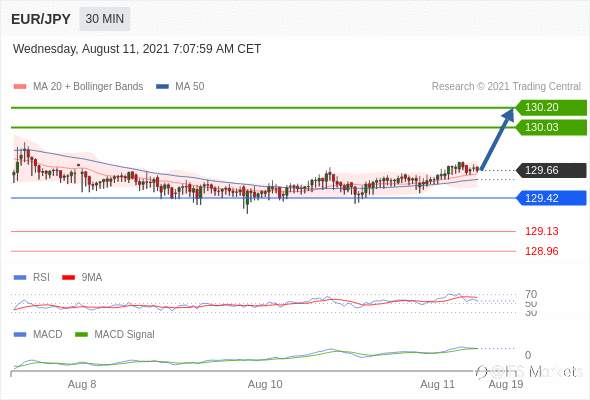Click the MA 50 blue legend swatch
The image size is (590, 400).
162,87
